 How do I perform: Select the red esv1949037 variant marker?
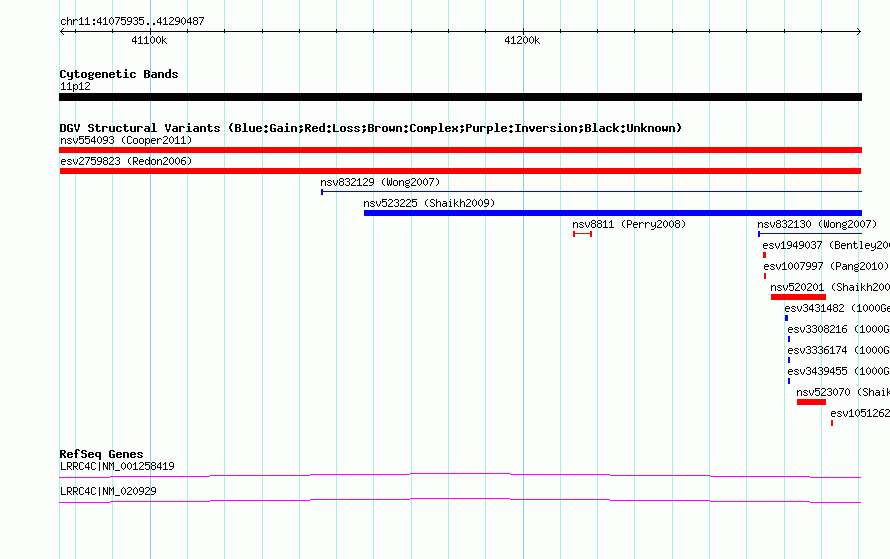pyautogui.click(x=765, y=255)
